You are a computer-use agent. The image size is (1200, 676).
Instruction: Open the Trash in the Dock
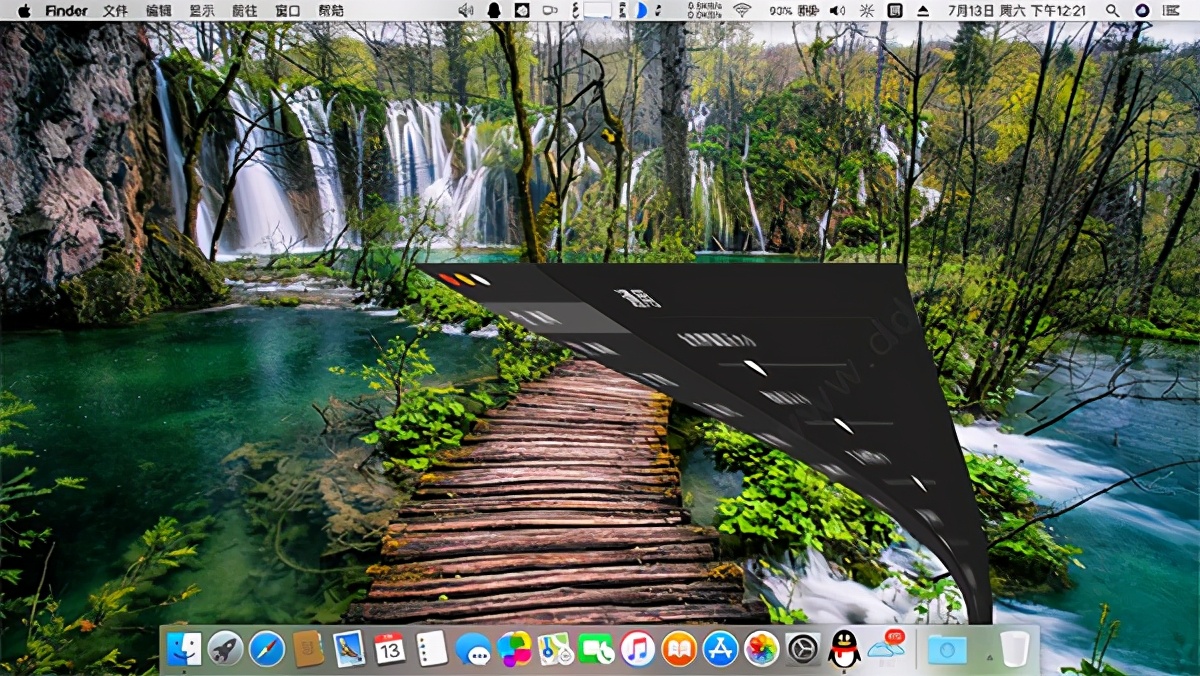click(x=1017, y=648)
